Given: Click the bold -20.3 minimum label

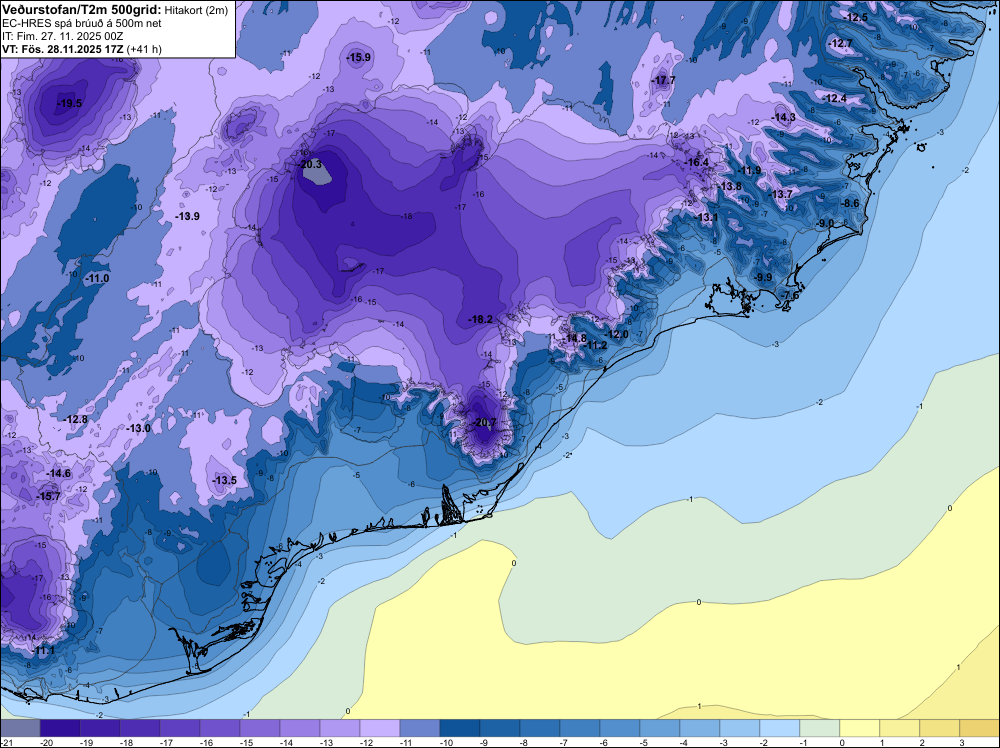Looking at the screenshot, I should click(310, 165).
